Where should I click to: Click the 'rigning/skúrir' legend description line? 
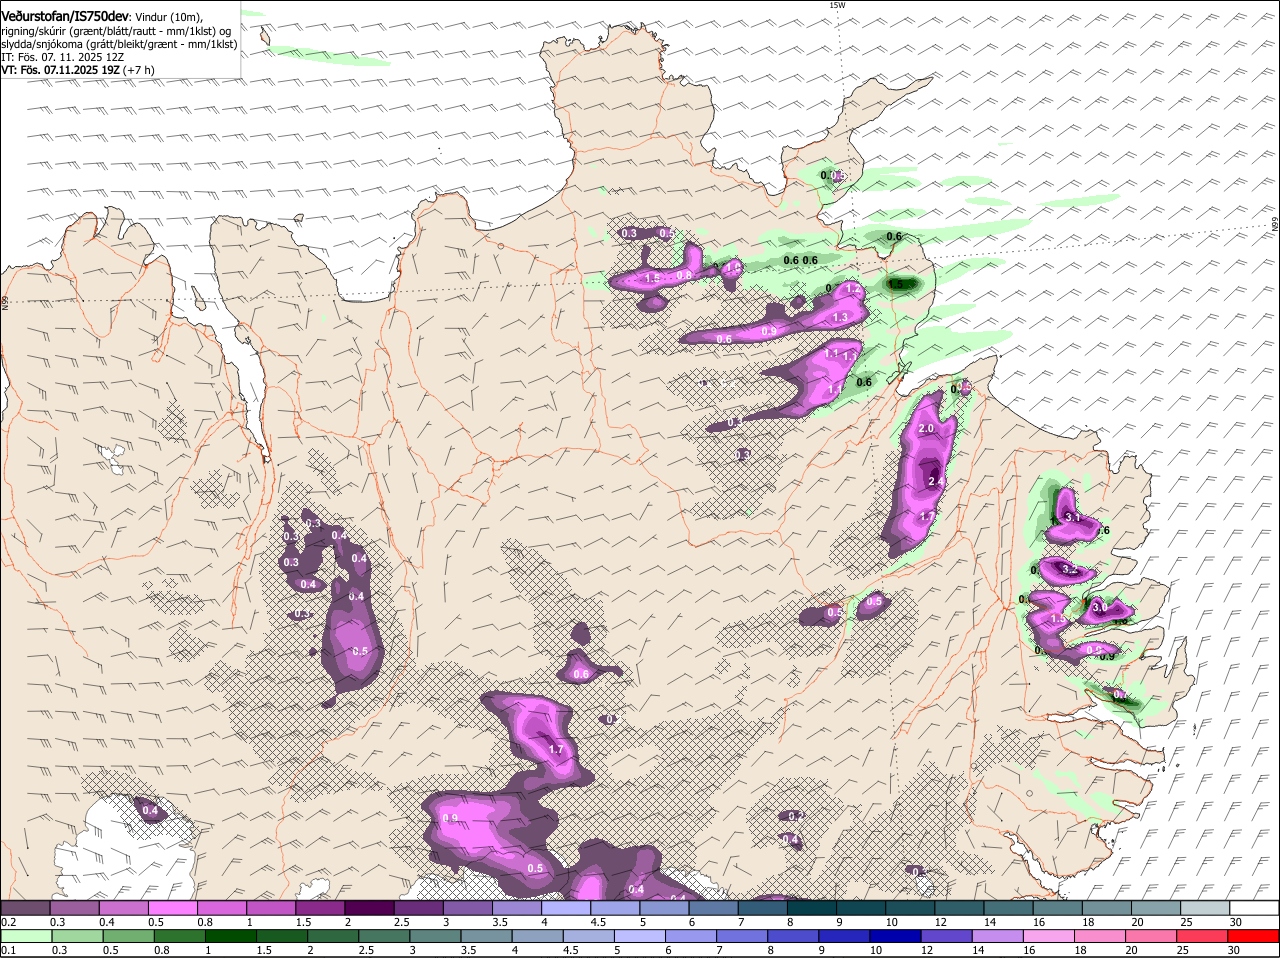(118, 31)
